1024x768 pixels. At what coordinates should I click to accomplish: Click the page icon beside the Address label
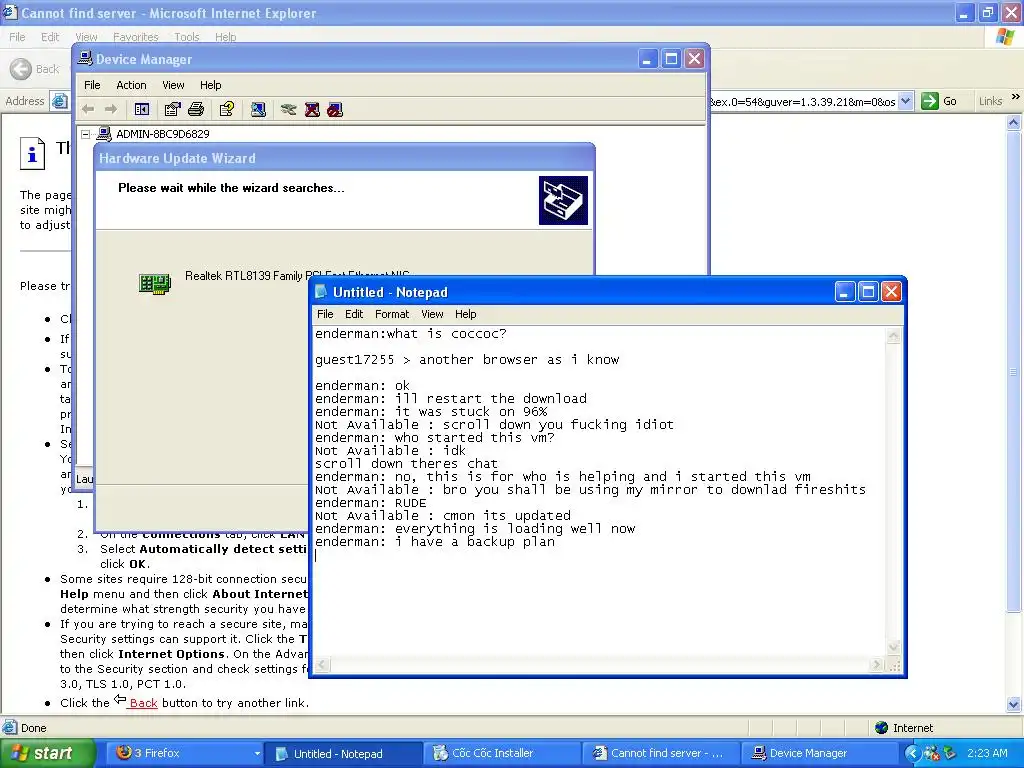[60, 101]
